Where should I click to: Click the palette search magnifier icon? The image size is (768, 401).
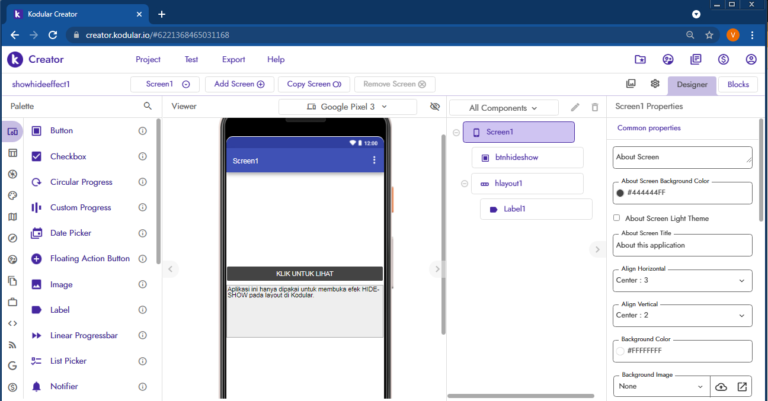click(148, 106)
